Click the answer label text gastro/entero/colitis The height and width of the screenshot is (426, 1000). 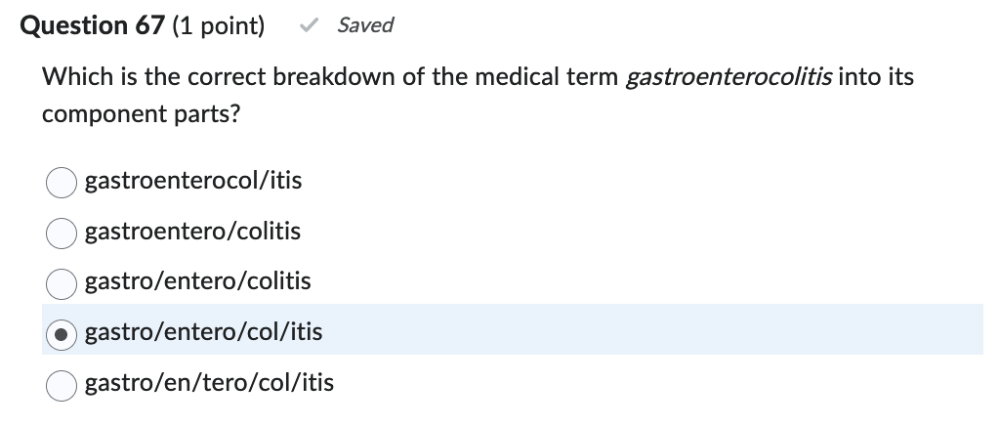point(198,281)
